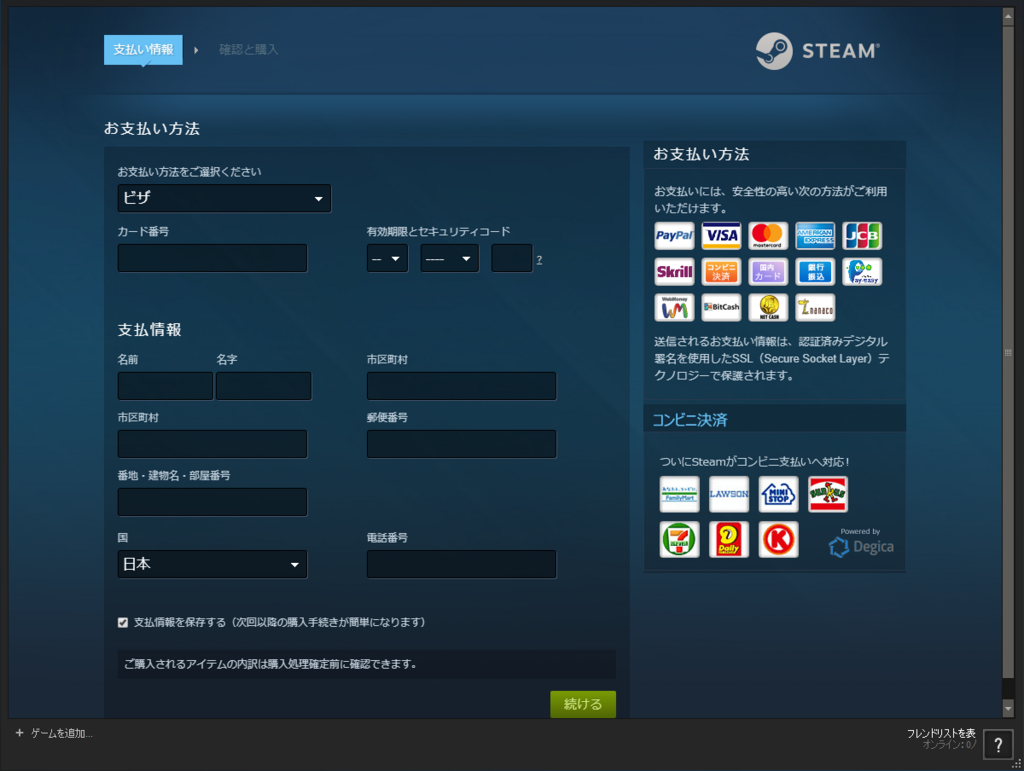Open the country dropdown showing 日本
Viewport: 1024px width, 771px height.
coord(212,564)
